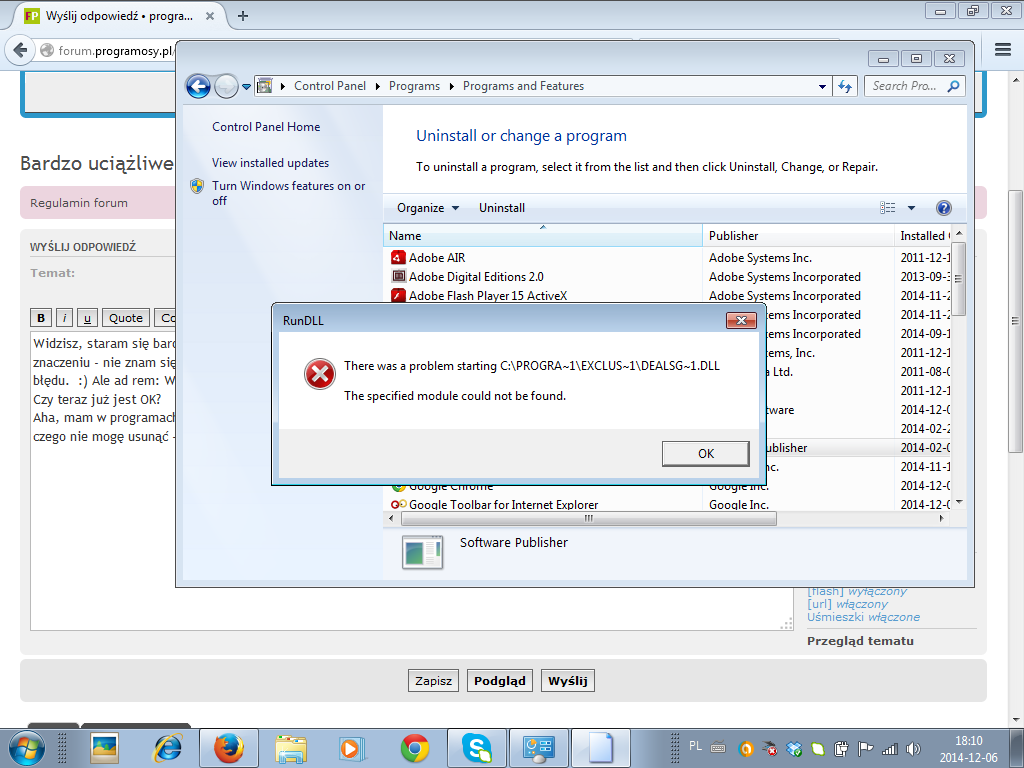Image resolution: width=1024 pixels, height=768 pixels.
Task: Open Internet Explorer from taskbar
Action: click(167, 747)
